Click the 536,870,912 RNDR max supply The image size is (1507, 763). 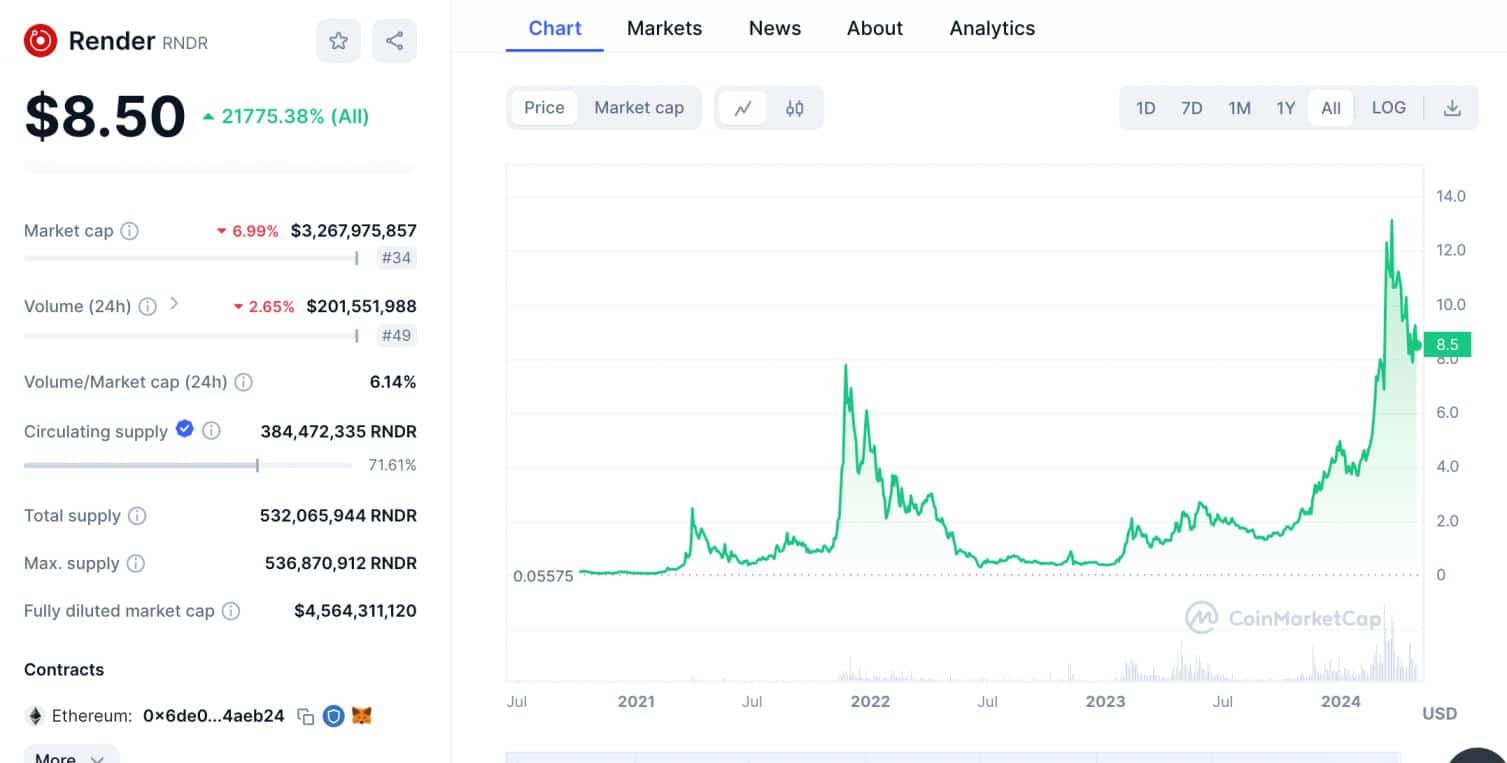point(340,564)
